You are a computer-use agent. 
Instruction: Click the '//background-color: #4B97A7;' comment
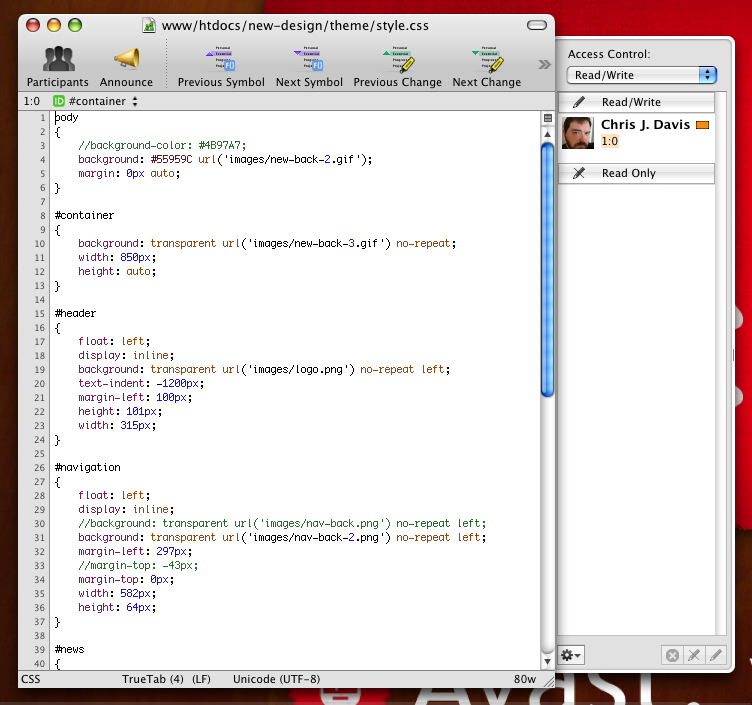click(x=162, y=145)
